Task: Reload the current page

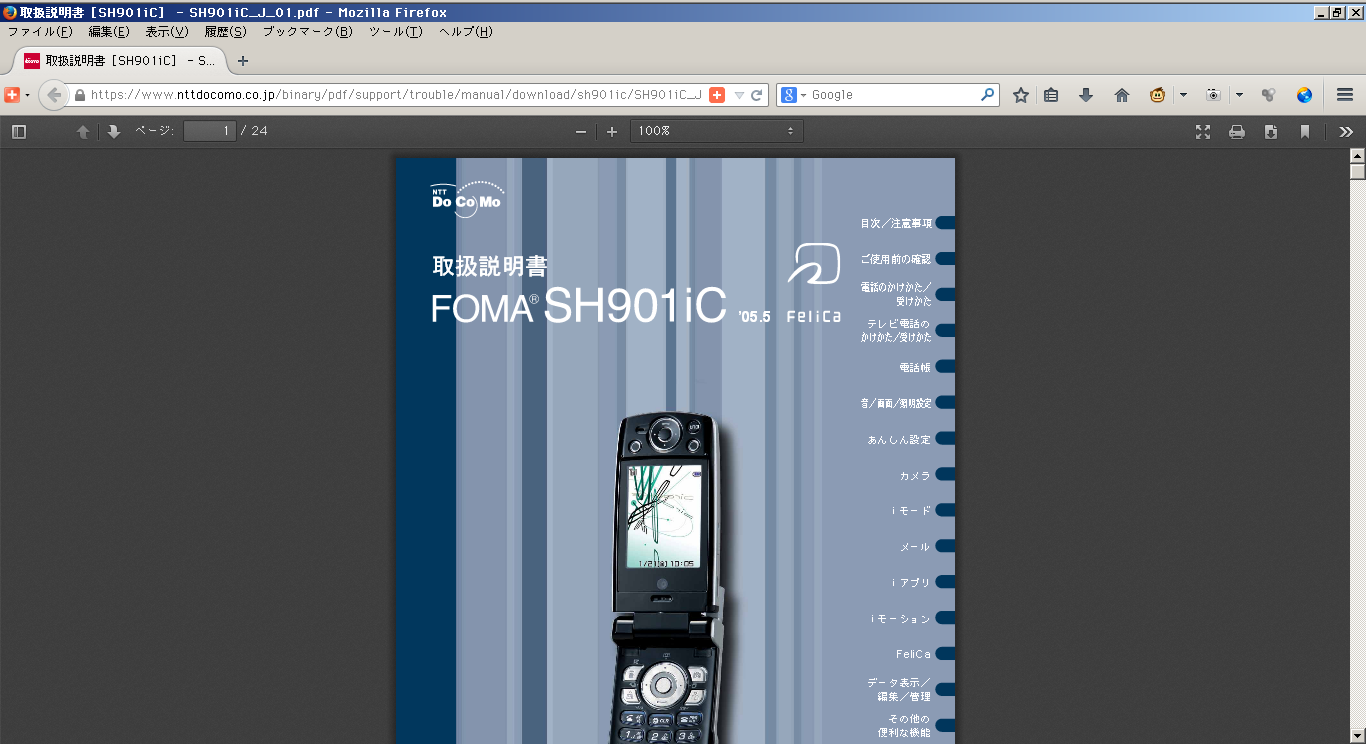Action: click(x=757, y=95)
